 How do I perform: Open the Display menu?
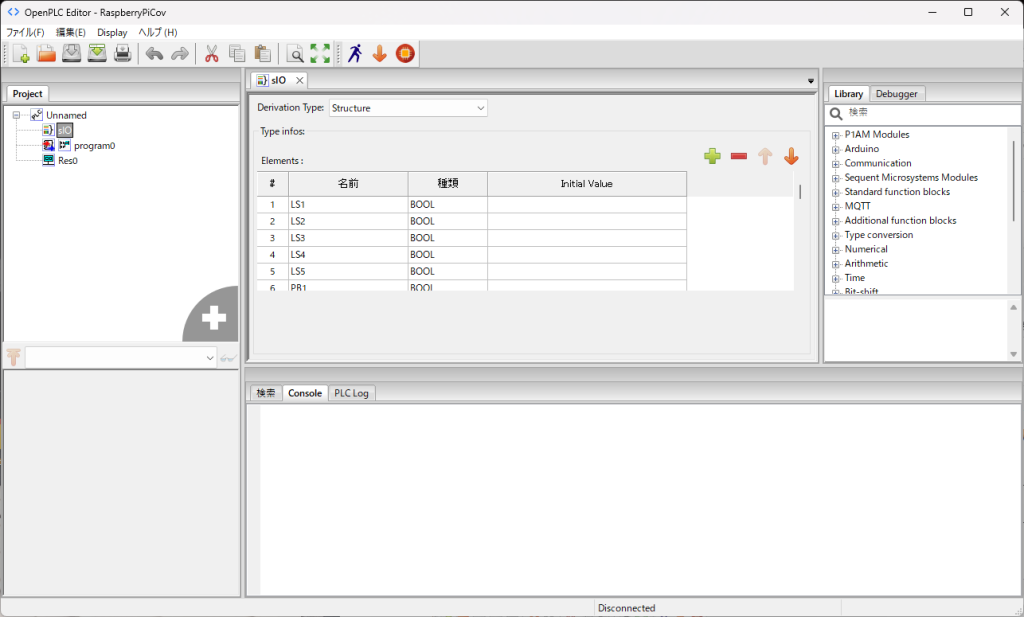[112, 32]
